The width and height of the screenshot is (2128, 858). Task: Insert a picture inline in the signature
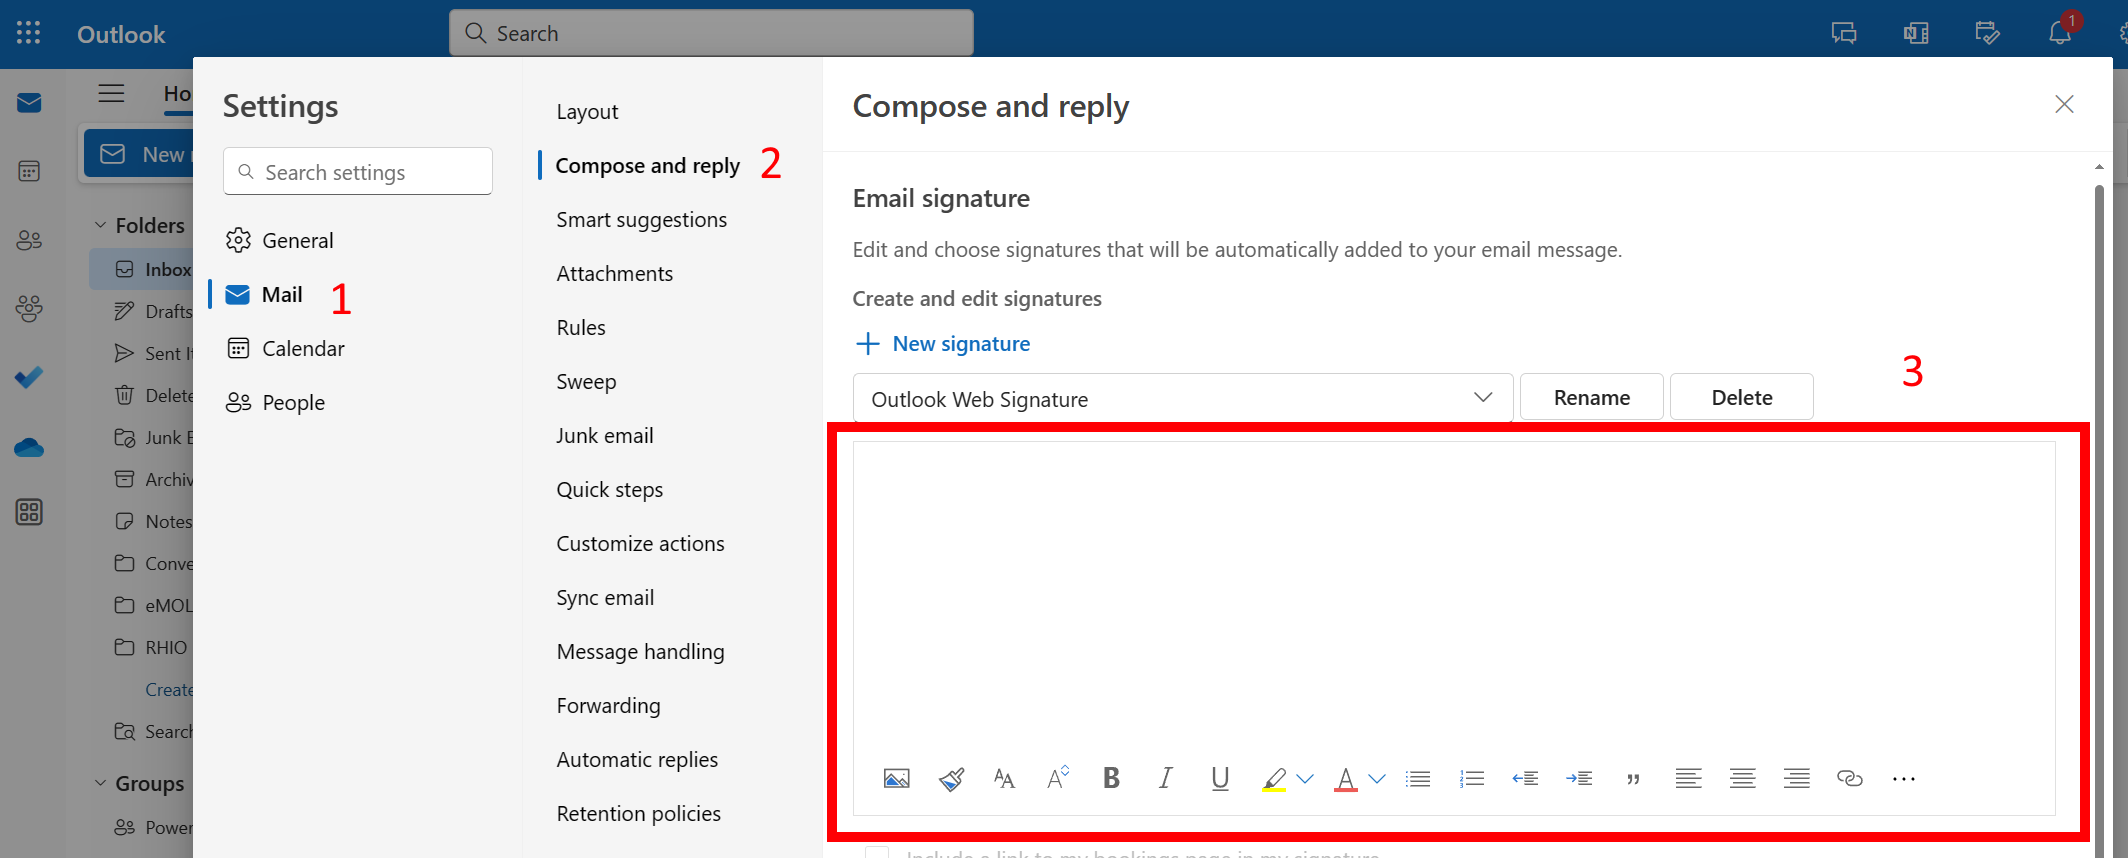click(896, 779)
